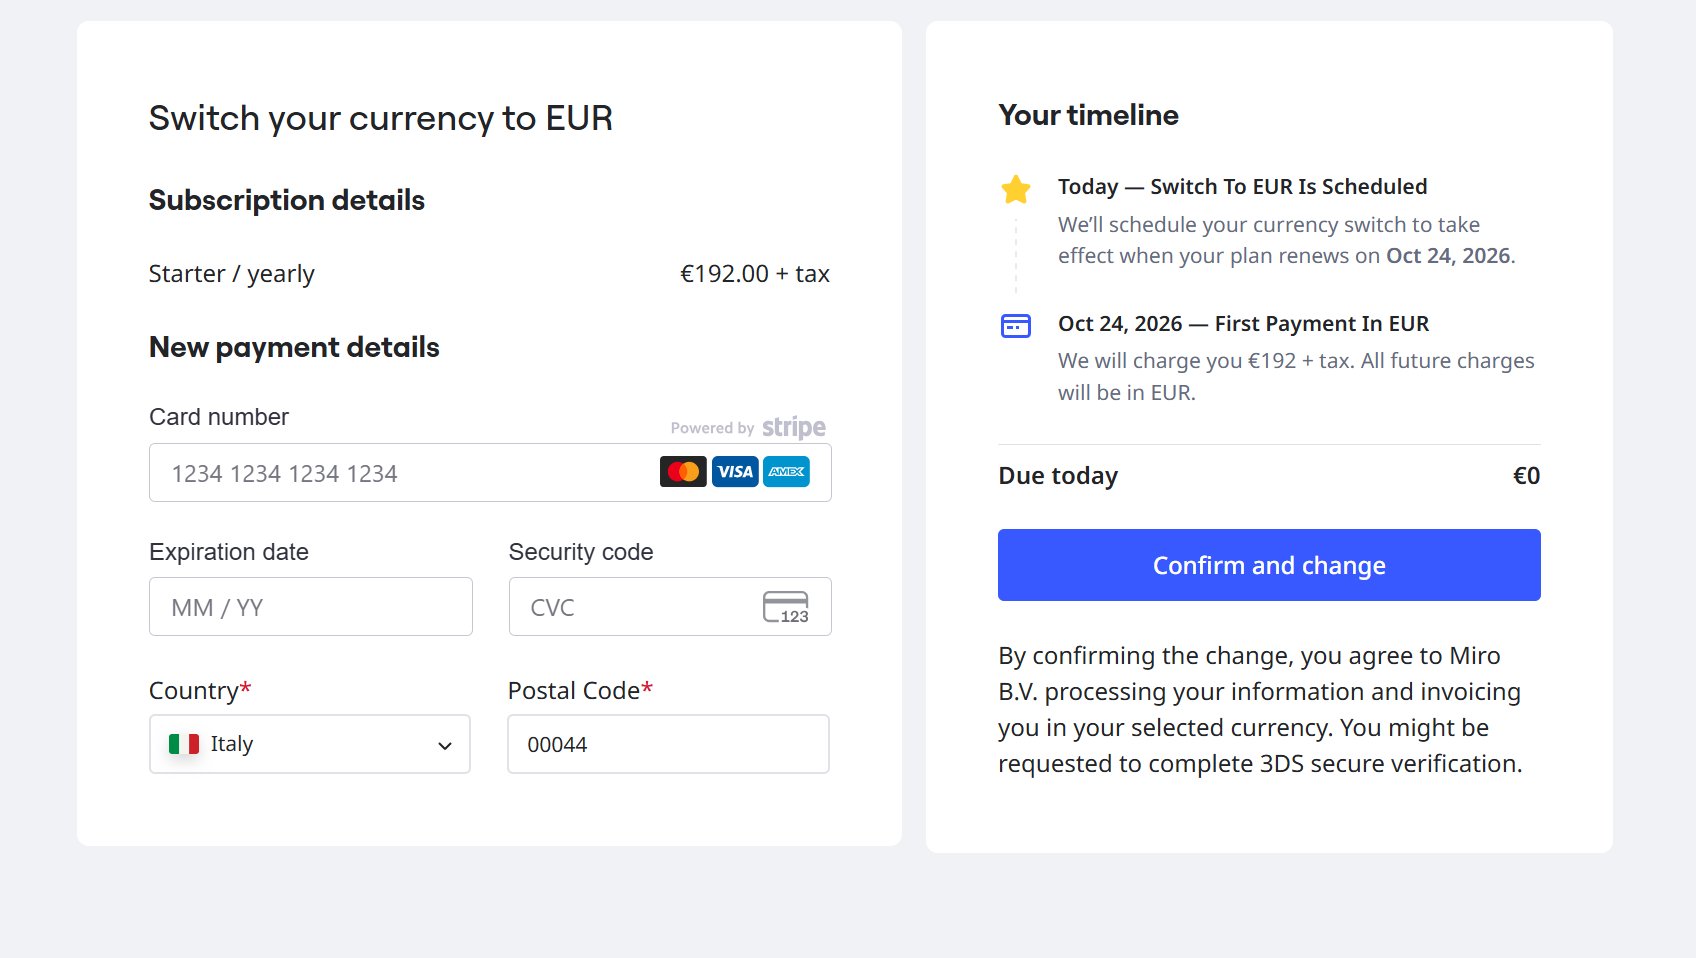Click the Mastercard logo icon

coord(683,472)
